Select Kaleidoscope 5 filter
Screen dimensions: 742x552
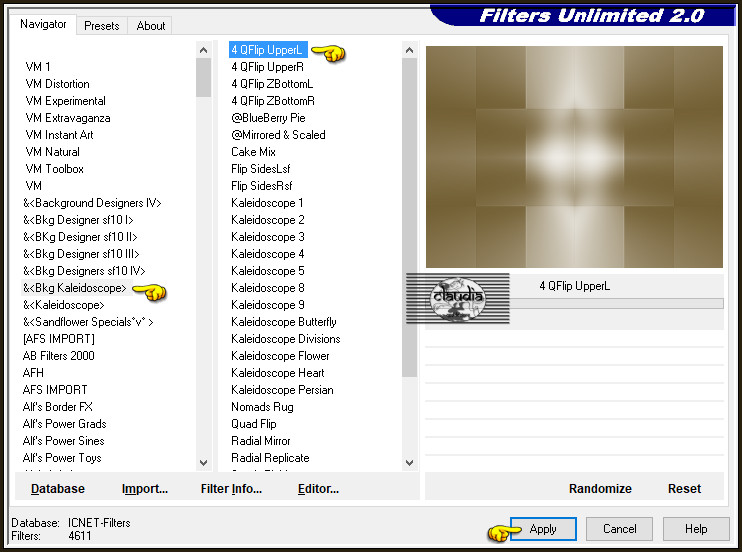click(x=268, y=271)
